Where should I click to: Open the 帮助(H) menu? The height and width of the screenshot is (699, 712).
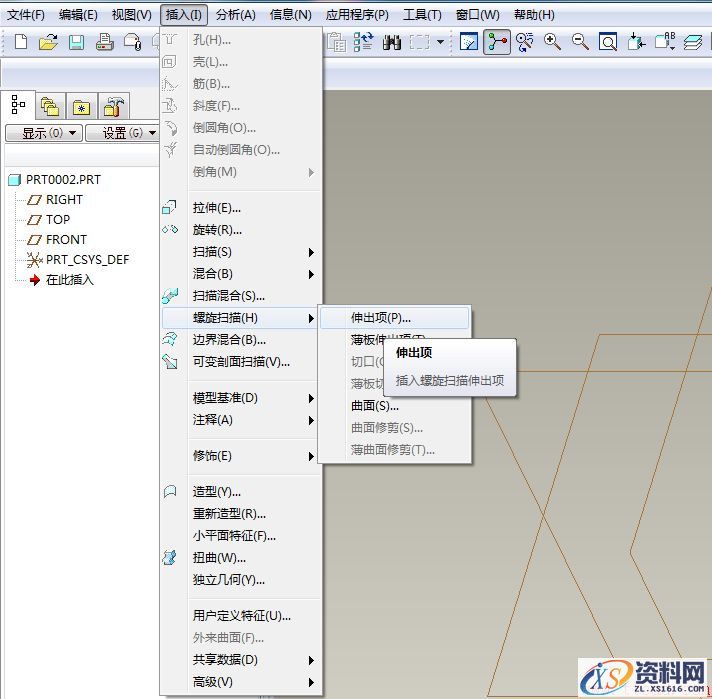[534, 15]
